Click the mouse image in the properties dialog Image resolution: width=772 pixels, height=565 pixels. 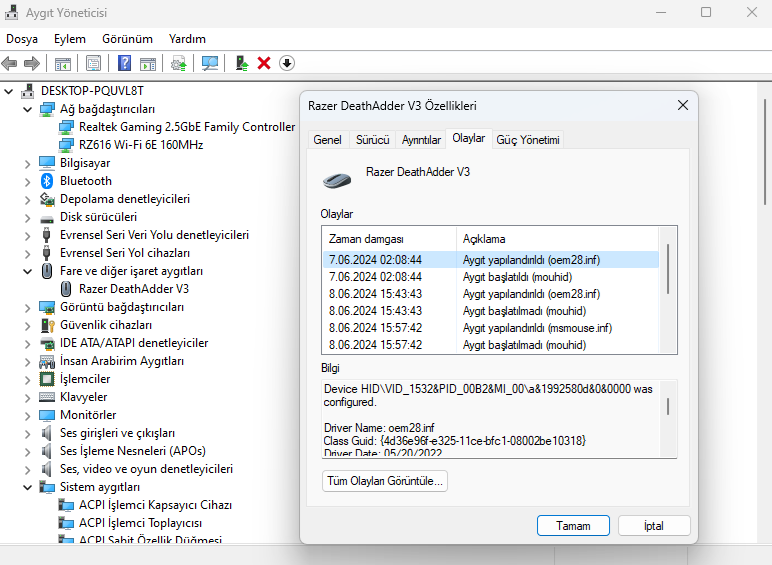(337, 180)
